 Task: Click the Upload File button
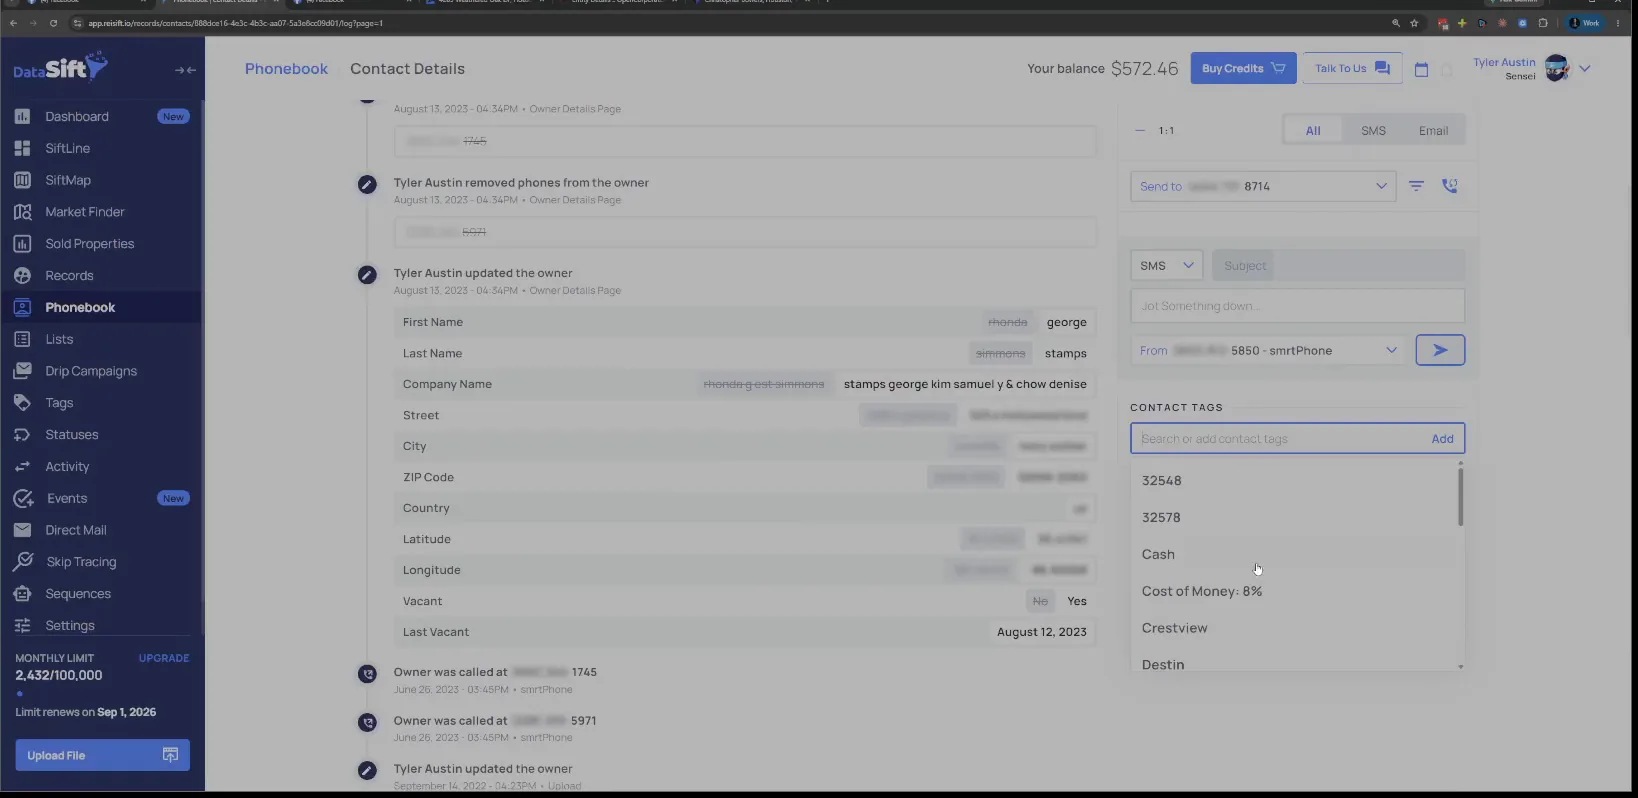tap(102, 755)
